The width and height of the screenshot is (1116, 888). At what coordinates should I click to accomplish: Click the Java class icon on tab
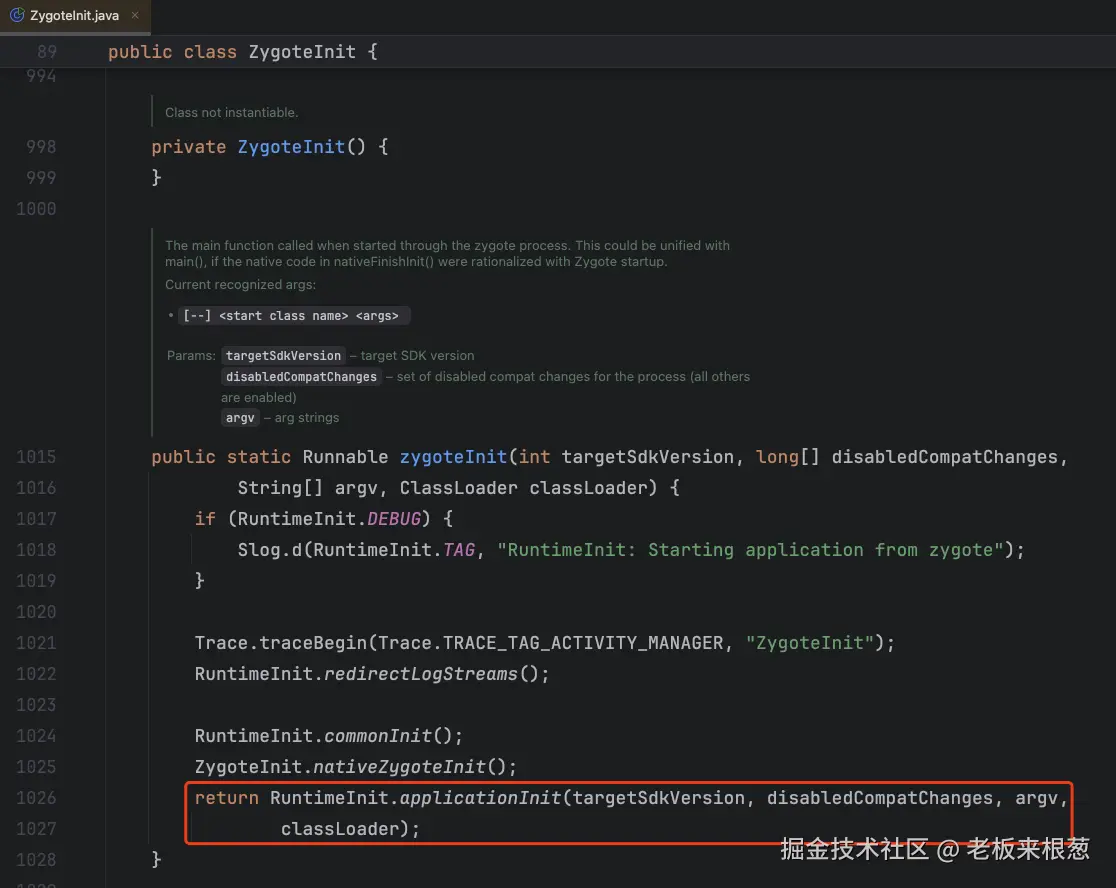(17, 15)
